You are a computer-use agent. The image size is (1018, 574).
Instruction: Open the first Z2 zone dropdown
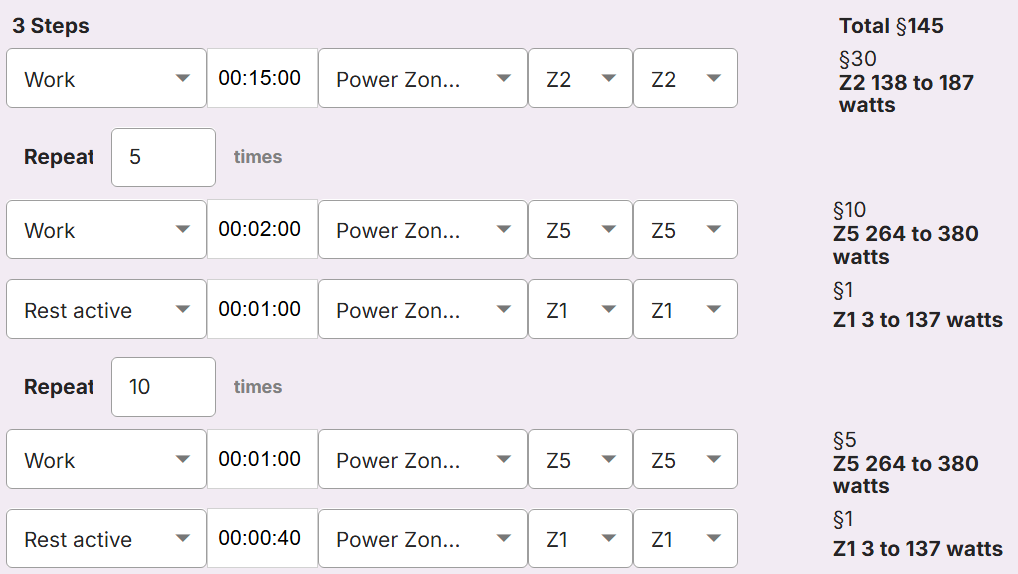(x=580, y=79)
